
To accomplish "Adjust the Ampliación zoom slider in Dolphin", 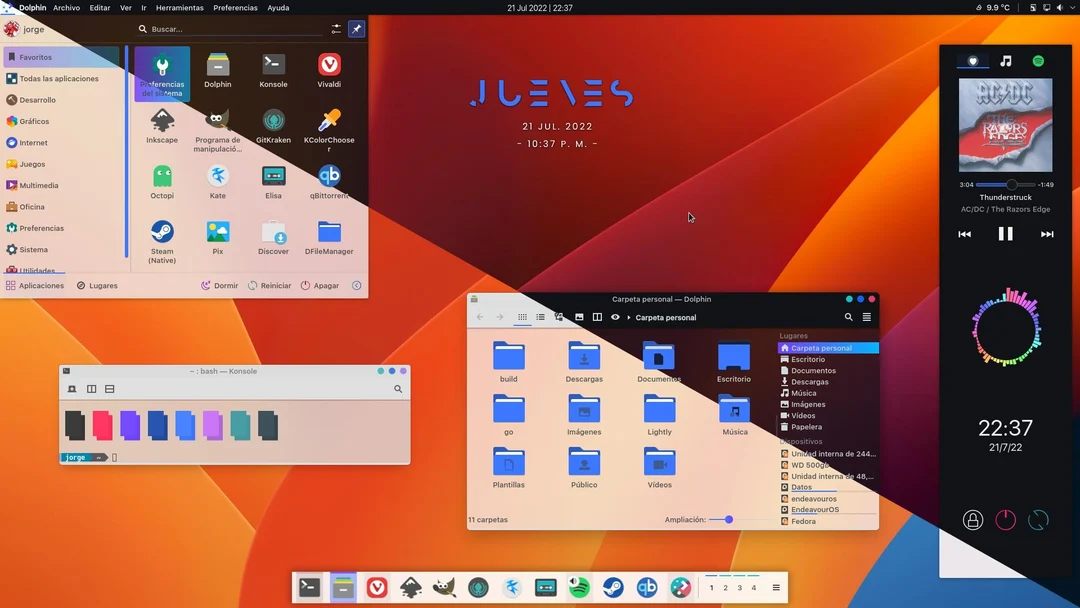I will click(728, 519).
